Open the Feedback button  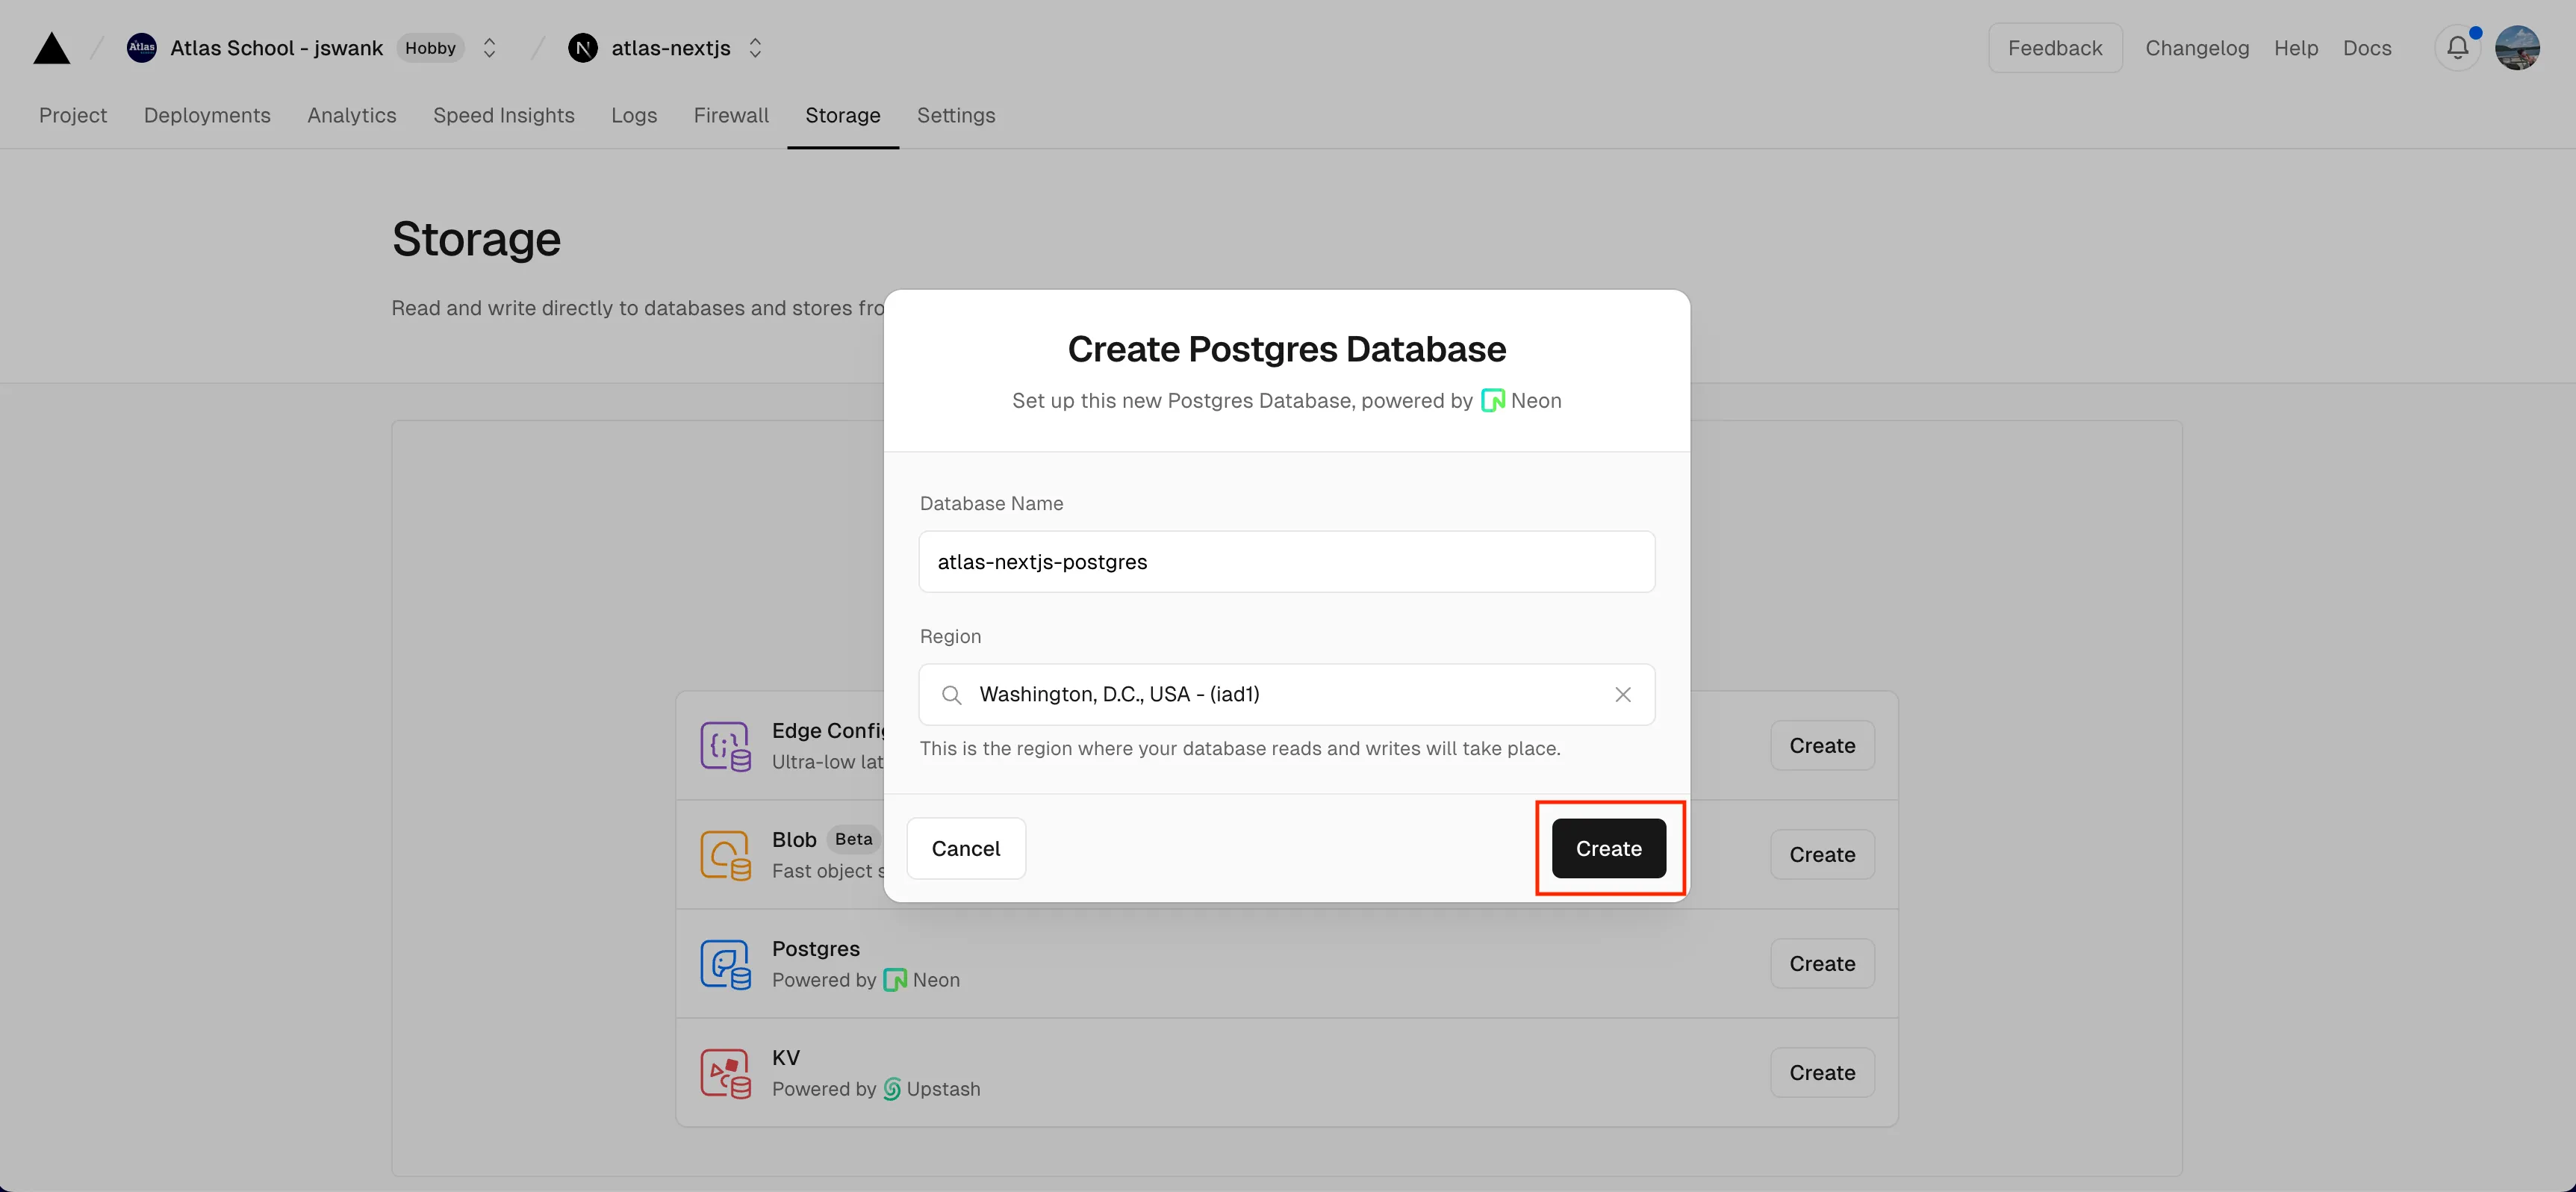point(2055,48)
